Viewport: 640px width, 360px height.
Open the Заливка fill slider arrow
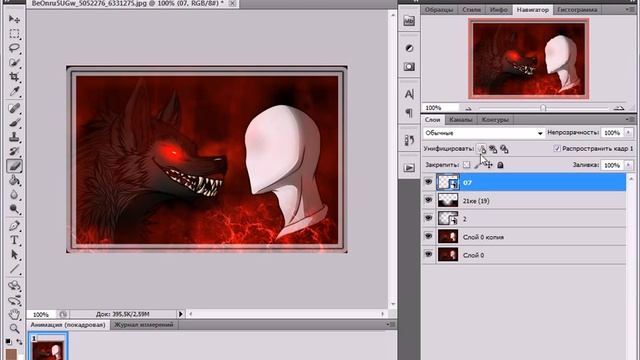pos(629,165)
